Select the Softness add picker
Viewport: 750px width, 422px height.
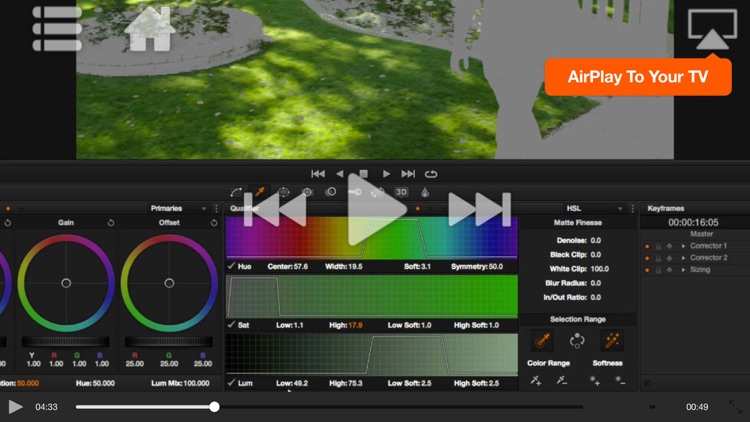point(595,381)
